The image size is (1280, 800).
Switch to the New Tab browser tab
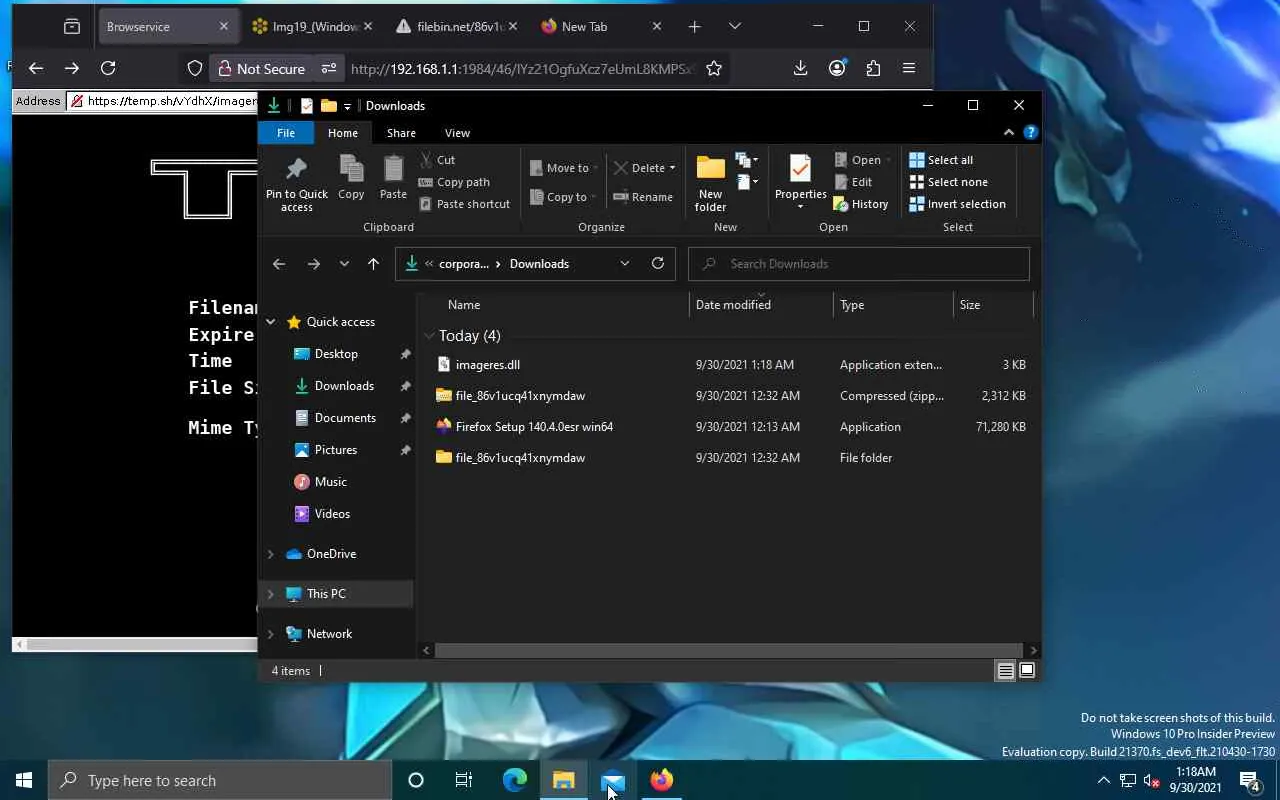coord(584,26)
